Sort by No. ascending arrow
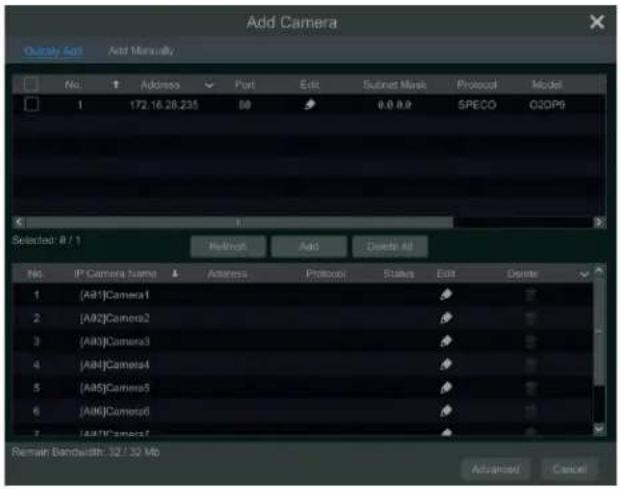The height and width of the screenshot is (489, 621). 116,84
